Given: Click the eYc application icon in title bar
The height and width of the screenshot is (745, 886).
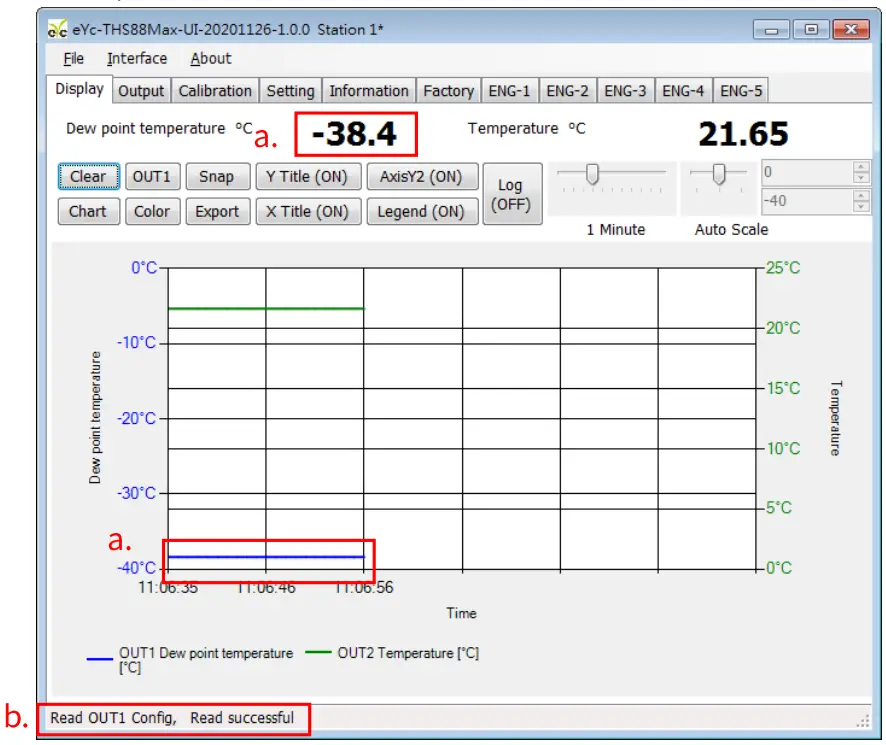Looking at the screenshot, I should point(58,29).
